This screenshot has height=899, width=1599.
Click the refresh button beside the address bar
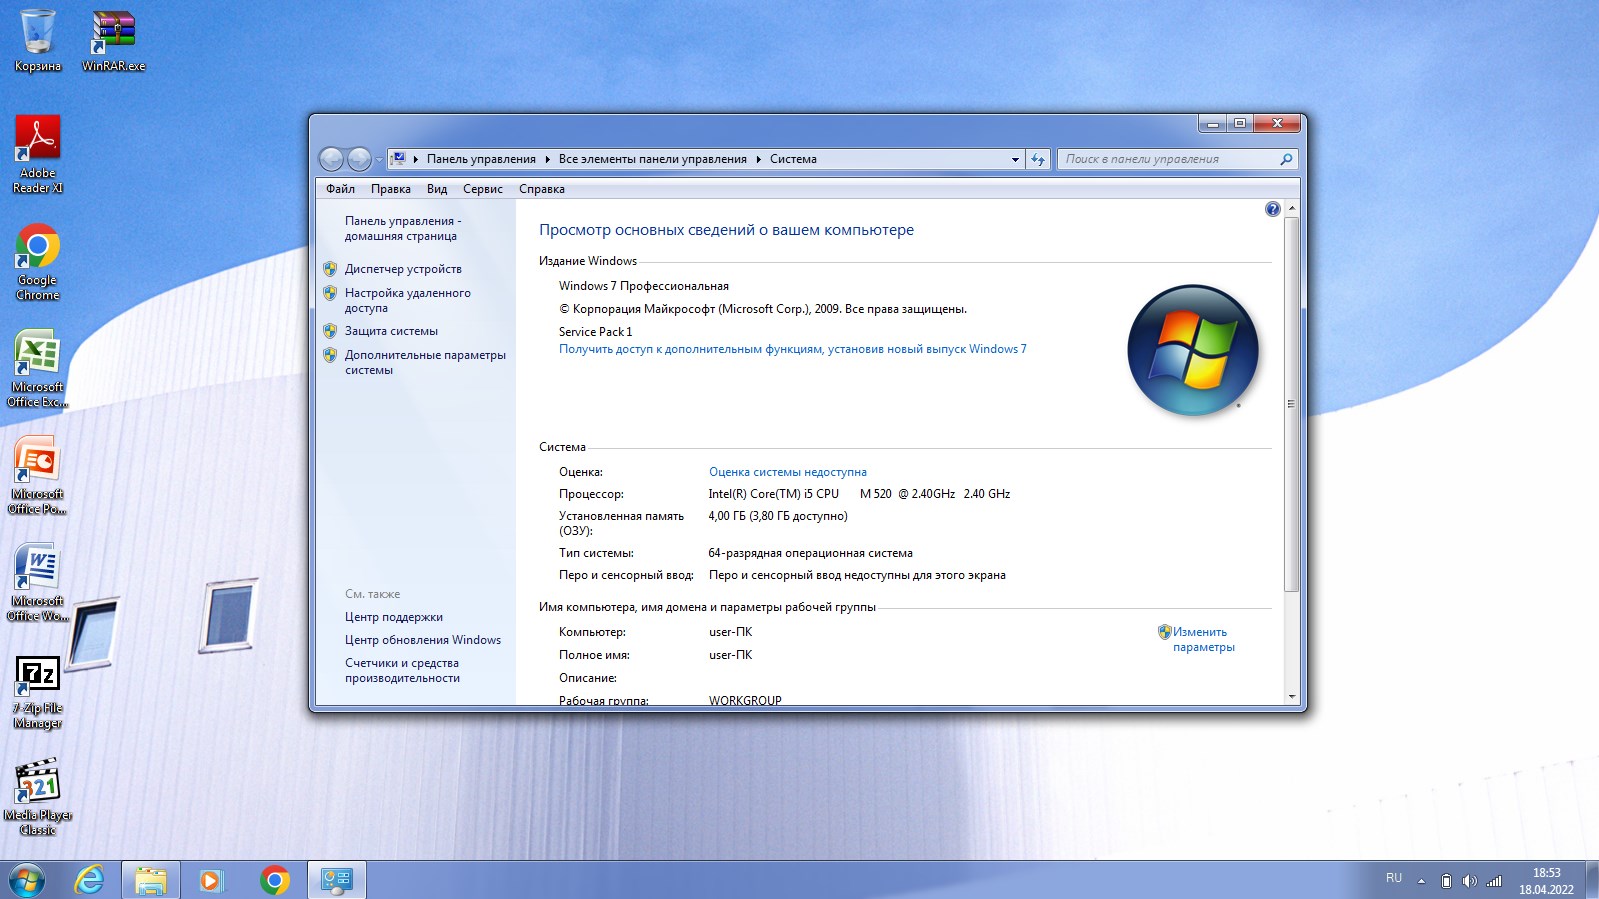(x=1038, y=159)
